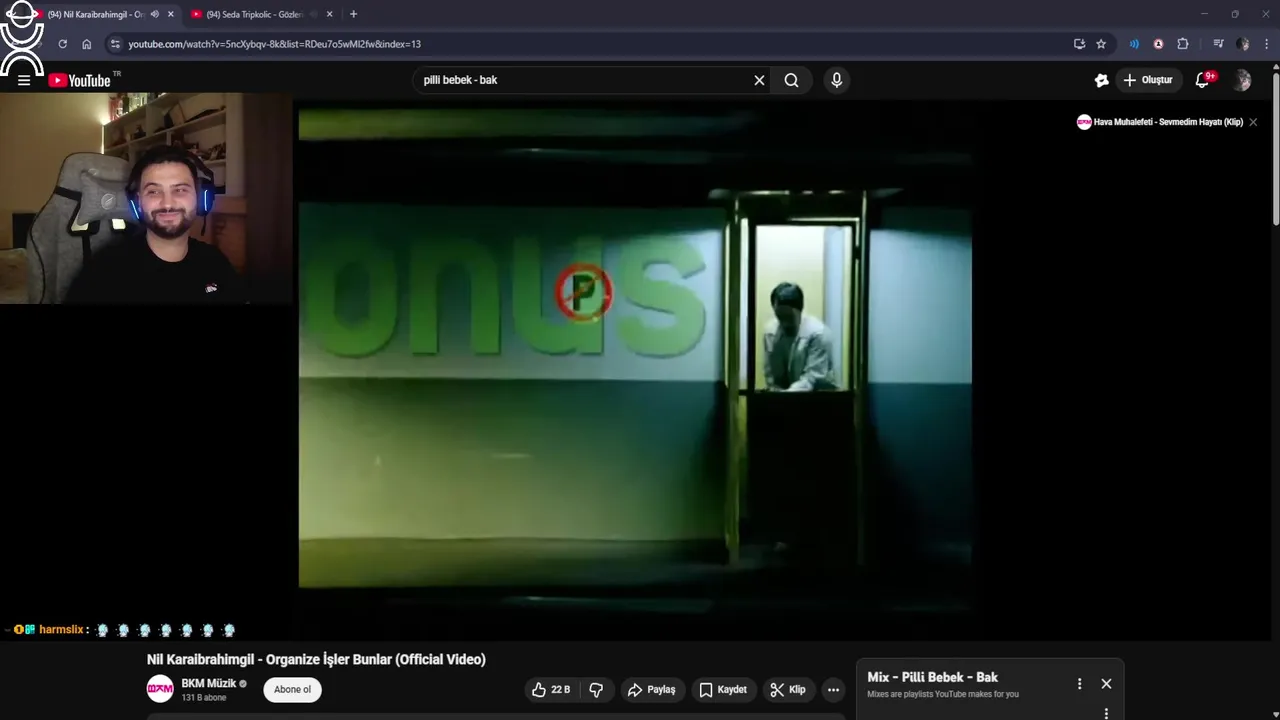This screenshot has width=1280, height=720.
Task: Open a new browser tab
Action: (x=353, y=14)
